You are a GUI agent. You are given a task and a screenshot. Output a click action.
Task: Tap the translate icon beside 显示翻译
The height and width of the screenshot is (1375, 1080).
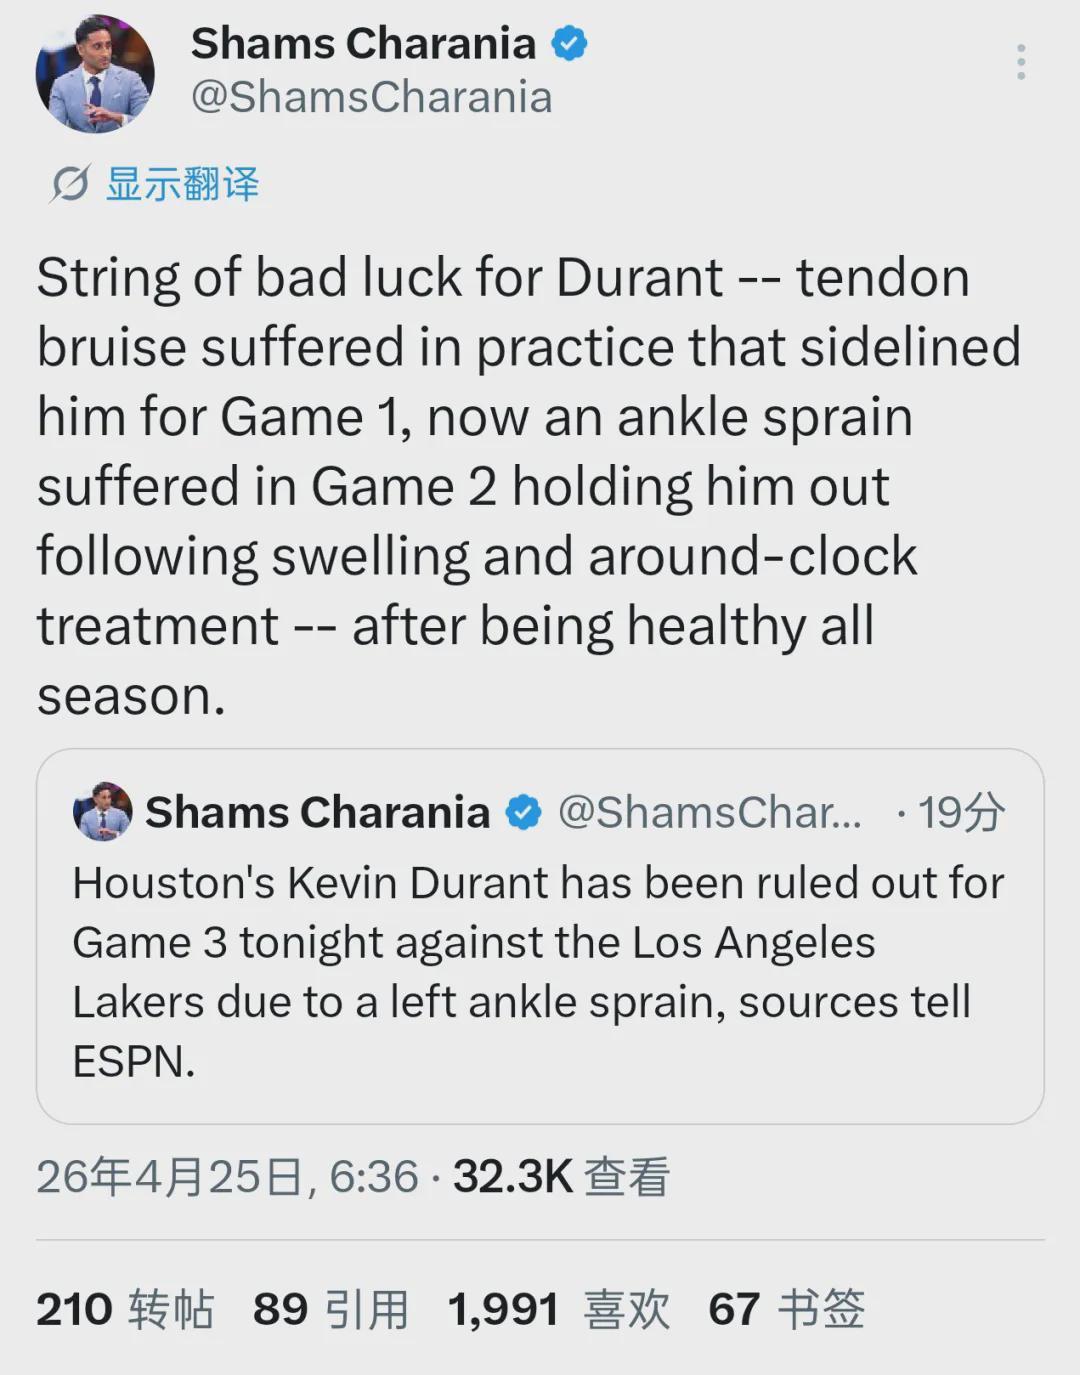70,184
